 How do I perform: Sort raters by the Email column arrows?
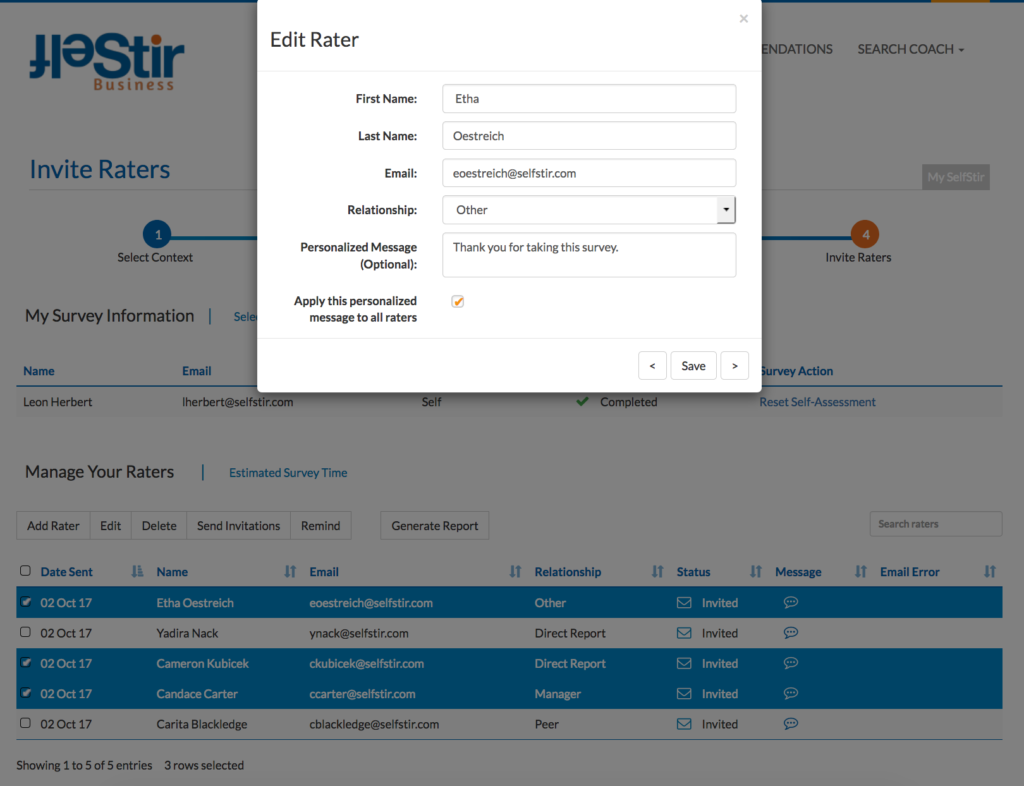[515, 572]
